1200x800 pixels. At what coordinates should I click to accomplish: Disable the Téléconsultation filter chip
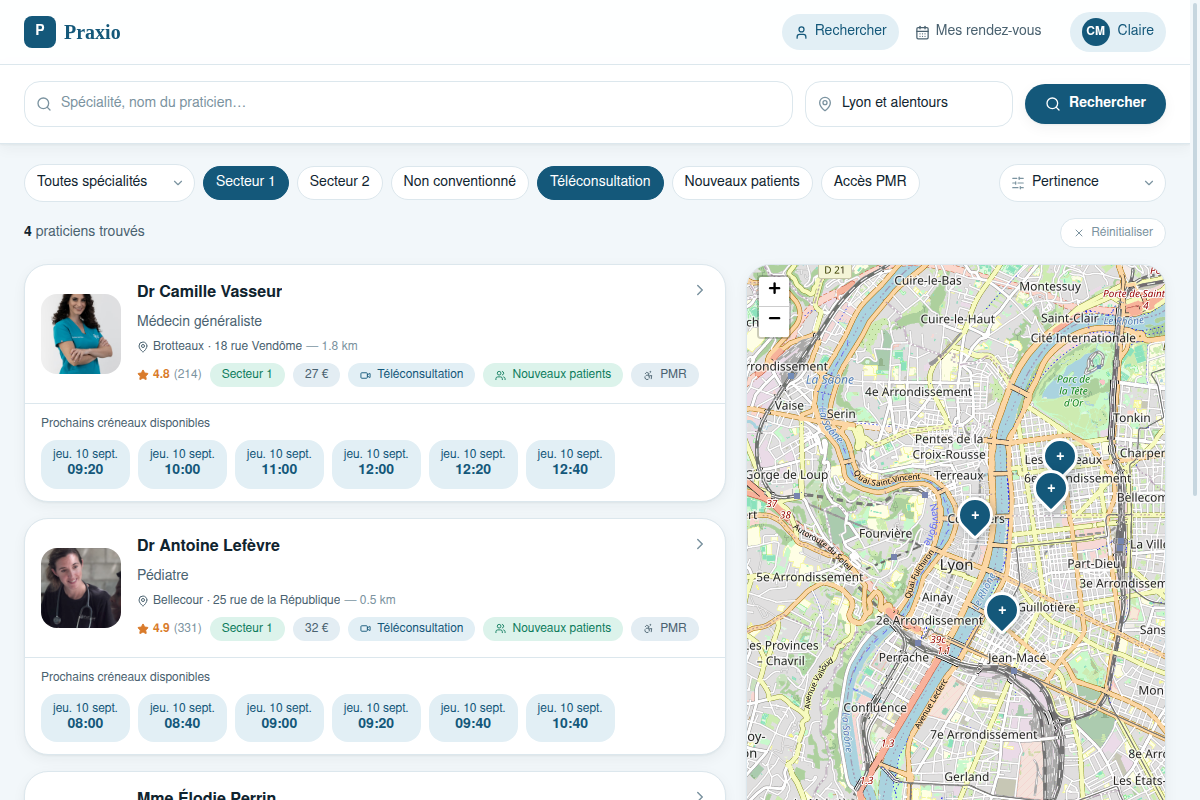pos(600,182)
